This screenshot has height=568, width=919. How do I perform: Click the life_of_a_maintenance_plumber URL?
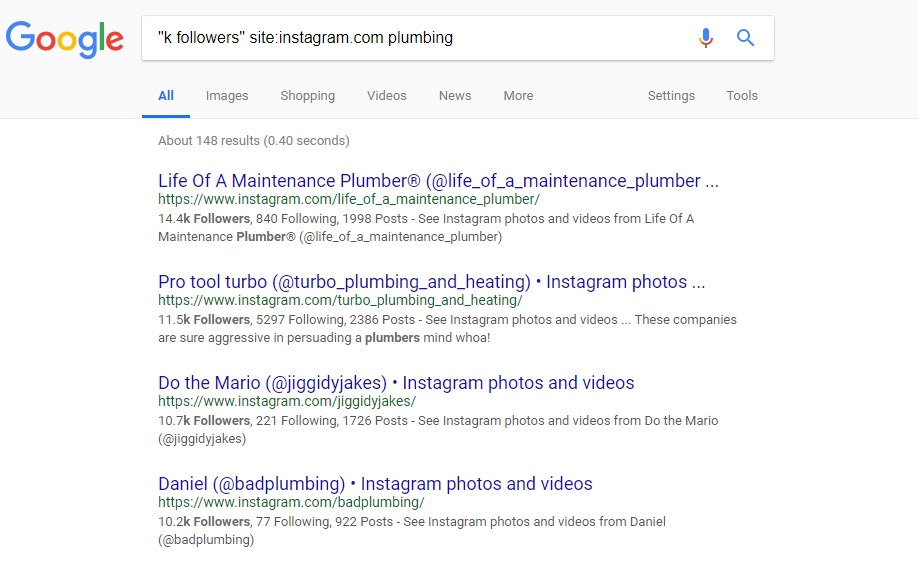point(349,199)
